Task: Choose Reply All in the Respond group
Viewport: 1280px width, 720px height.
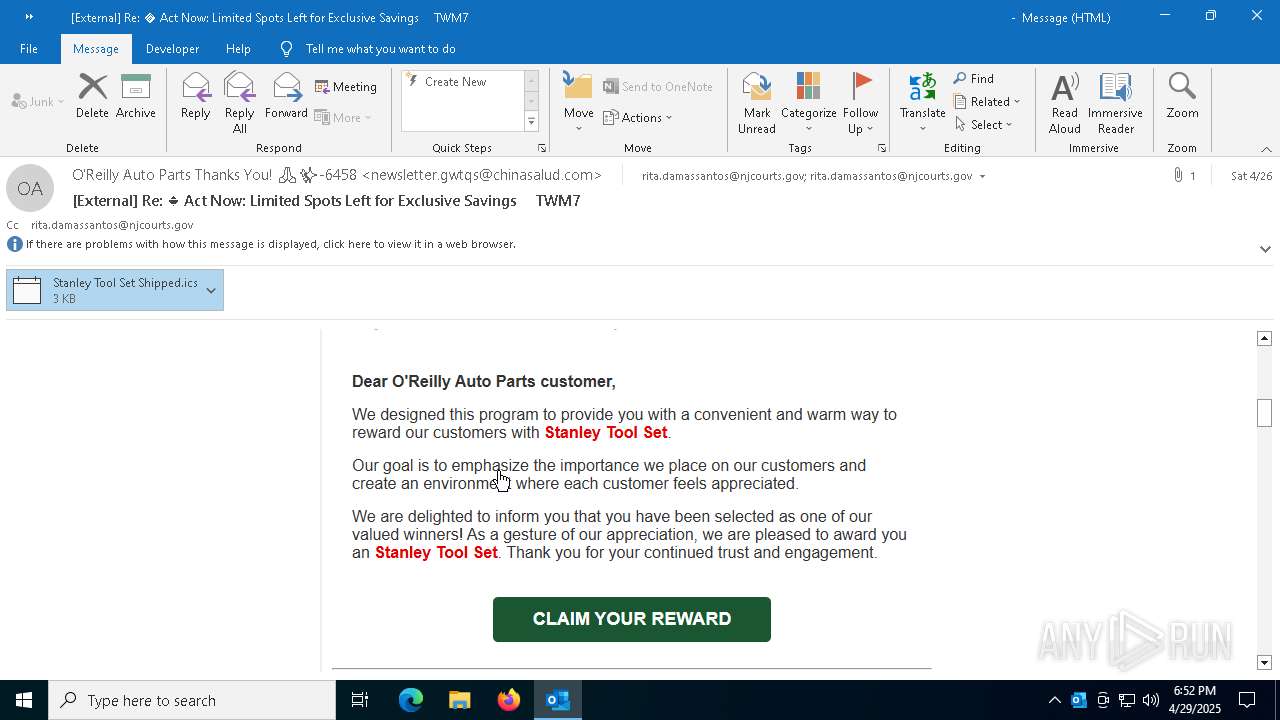Action: point(240,103)
